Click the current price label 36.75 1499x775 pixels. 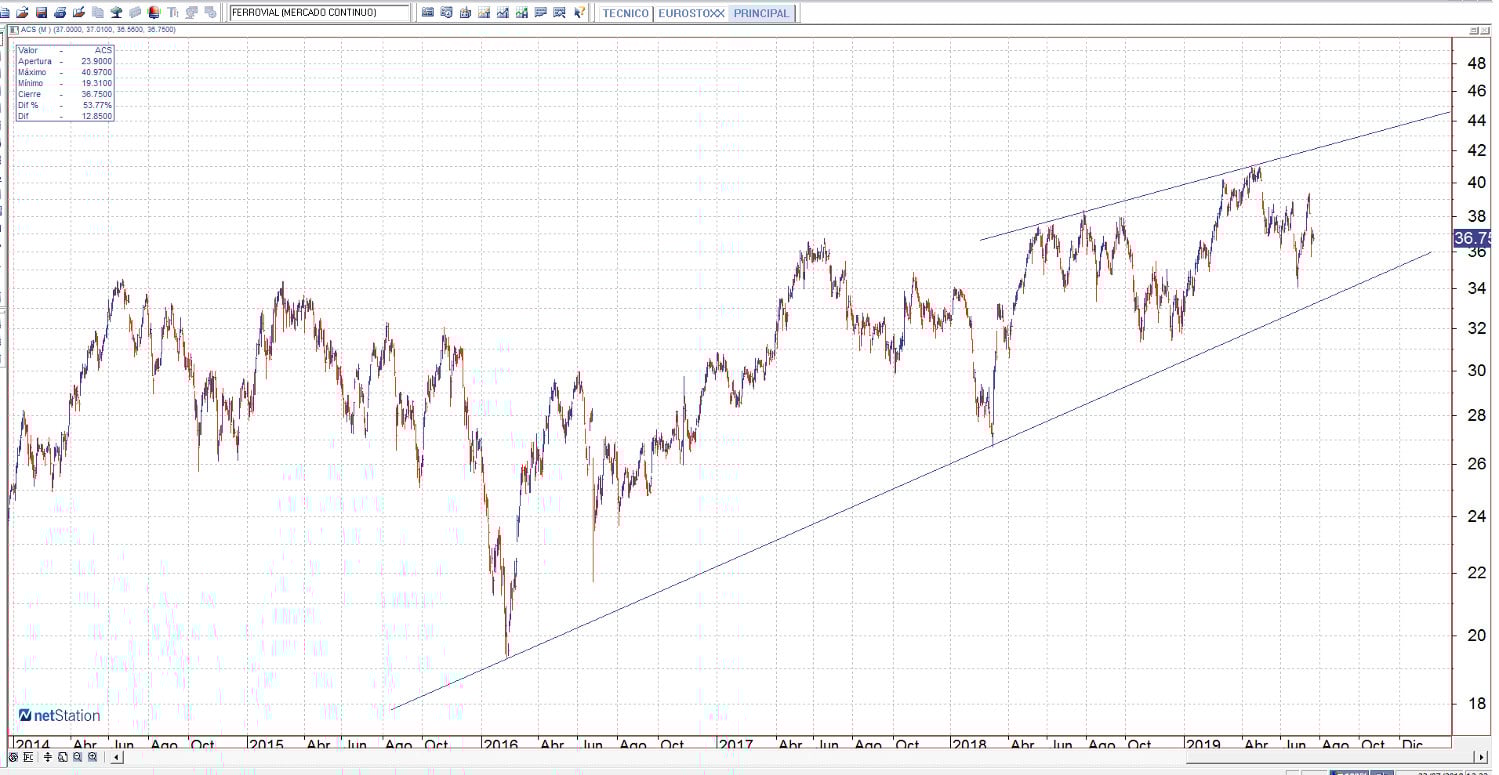point(1472,238)
